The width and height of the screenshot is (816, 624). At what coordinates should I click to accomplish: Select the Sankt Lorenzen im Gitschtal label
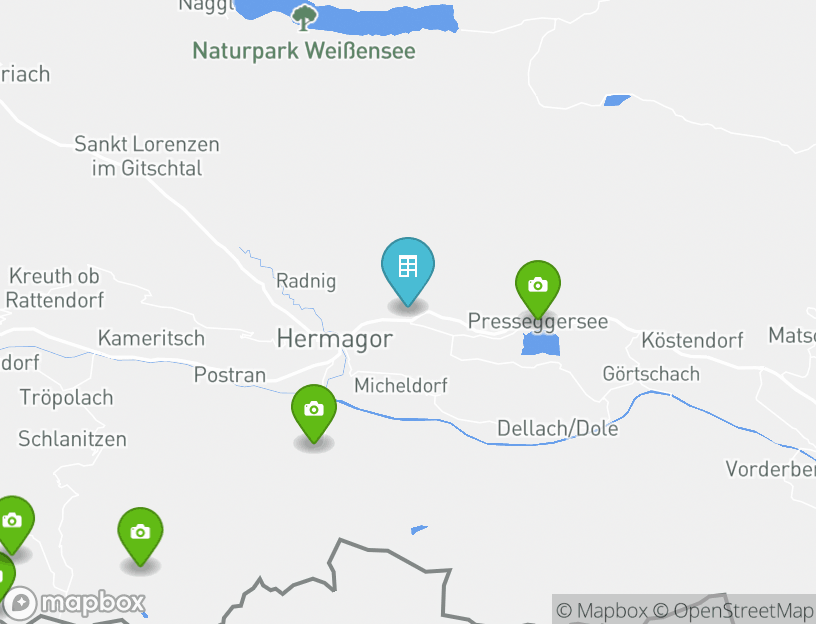tap(147, 156)
